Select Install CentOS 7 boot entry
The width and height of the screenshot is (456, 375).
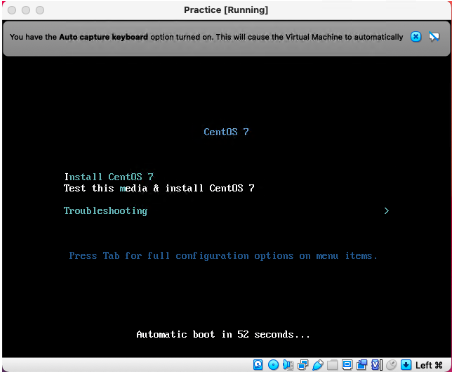109,176
